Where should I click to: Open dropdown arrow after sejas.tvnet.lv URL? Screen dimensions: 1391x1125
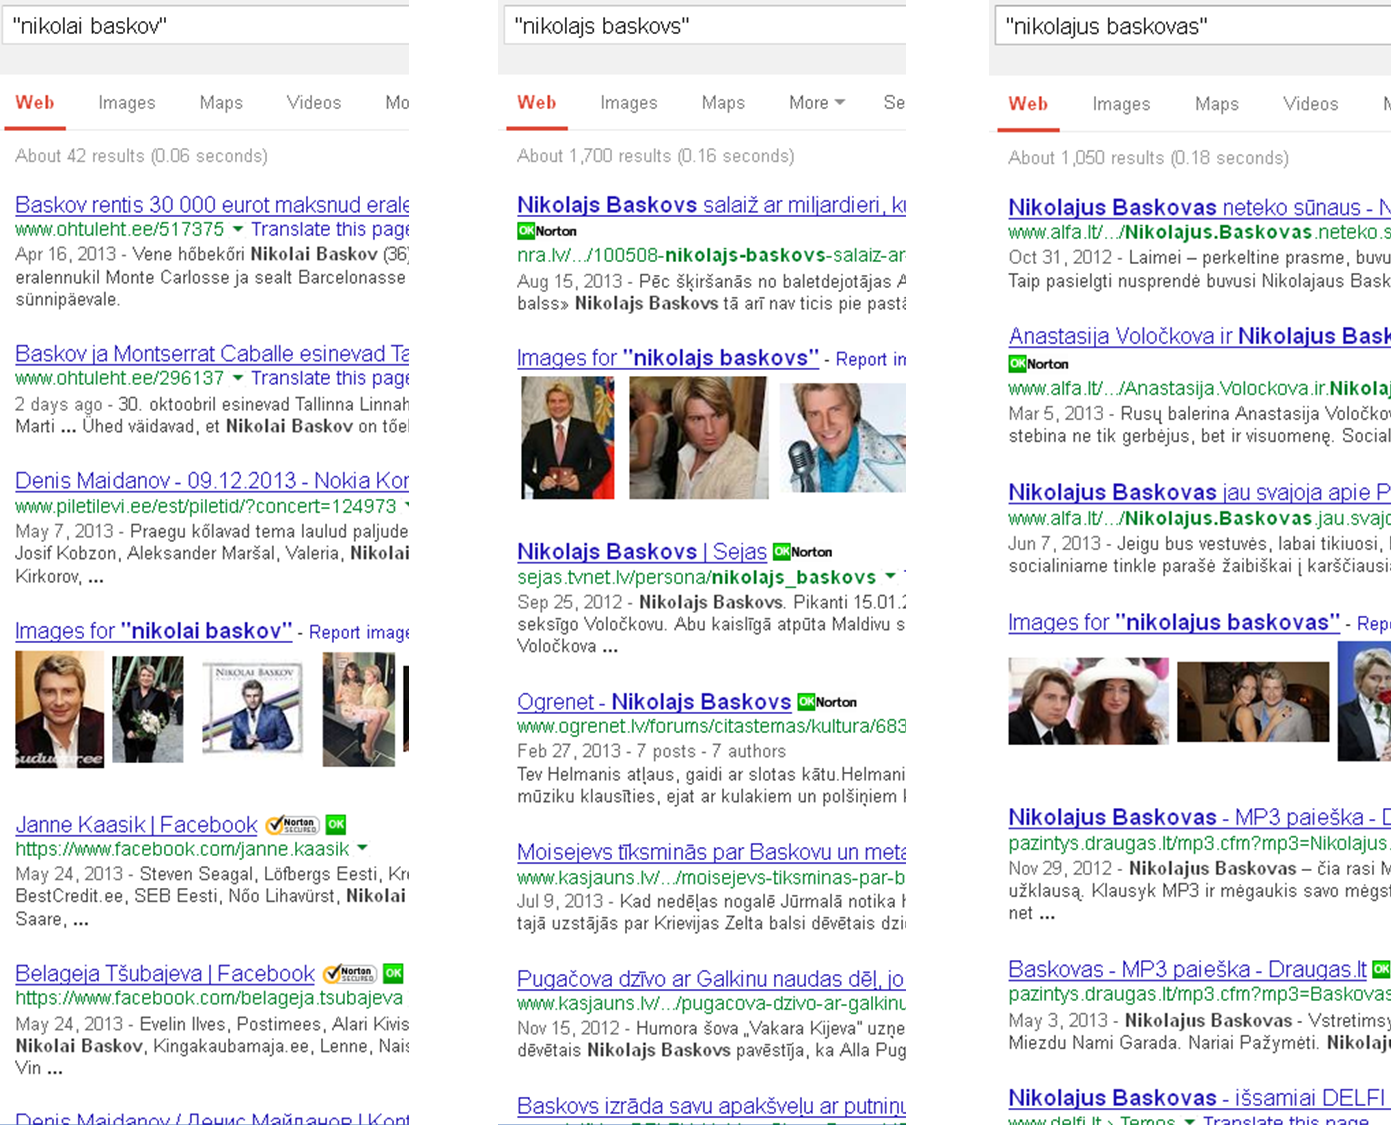coord(890,577)
